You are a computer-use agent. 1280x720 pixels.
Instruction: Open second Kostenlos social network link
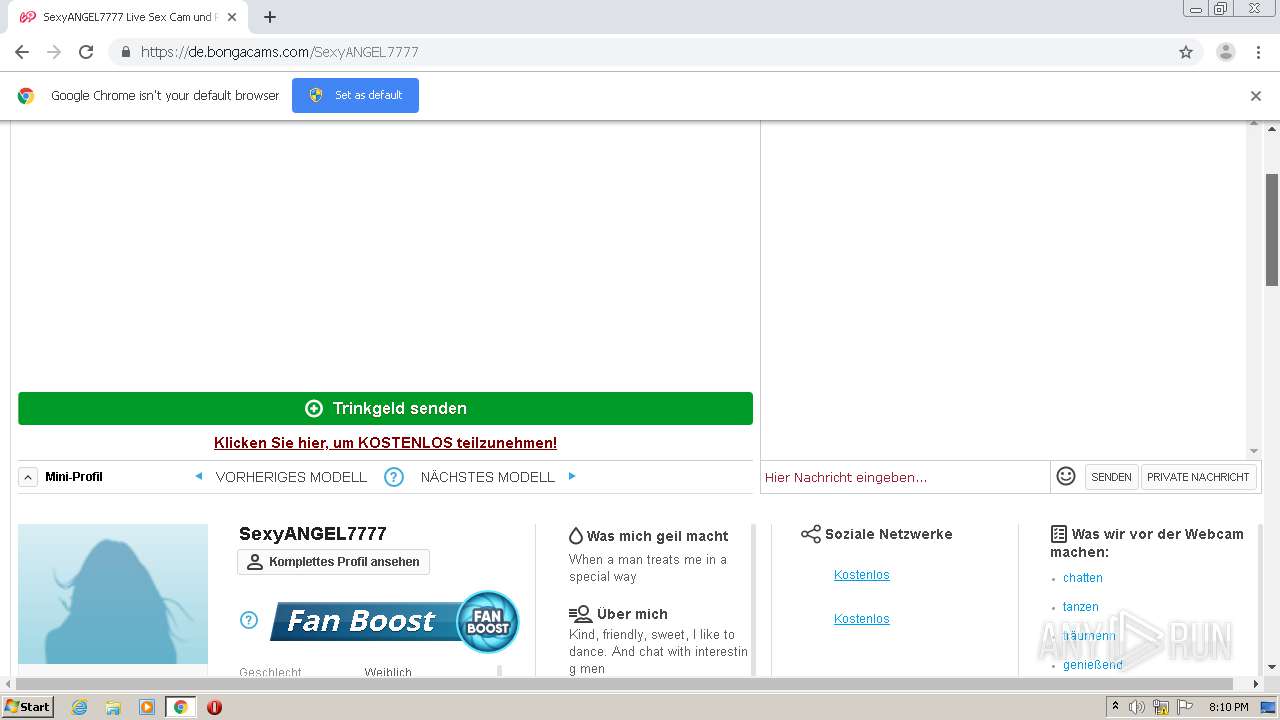(x=861, y=619)
